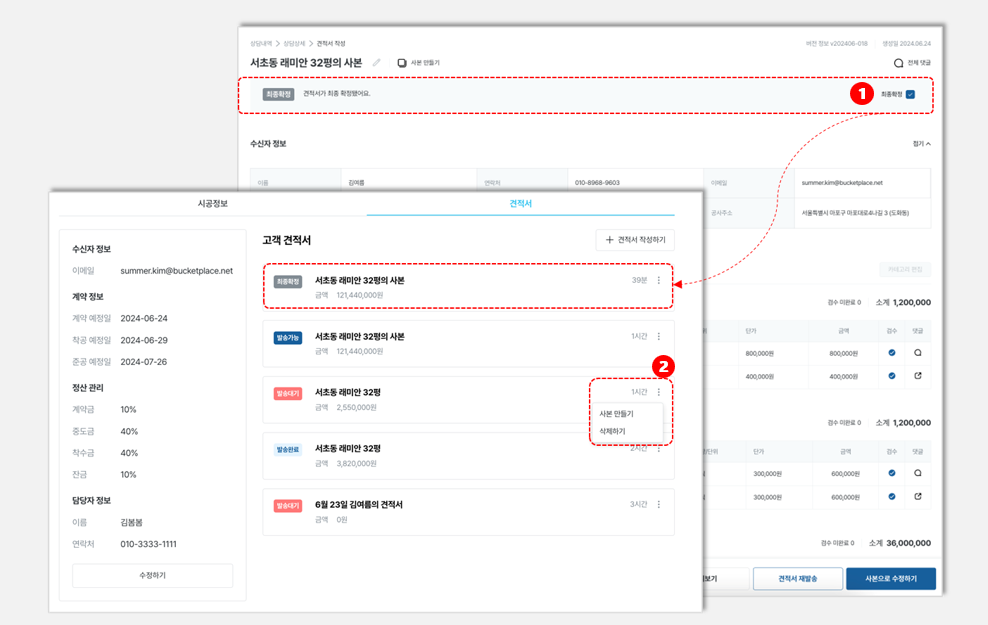Viewport: 988px width, 625px height.
Task: Click 버전 정보 v202406-018 text
Action: (x=836, y=43)
